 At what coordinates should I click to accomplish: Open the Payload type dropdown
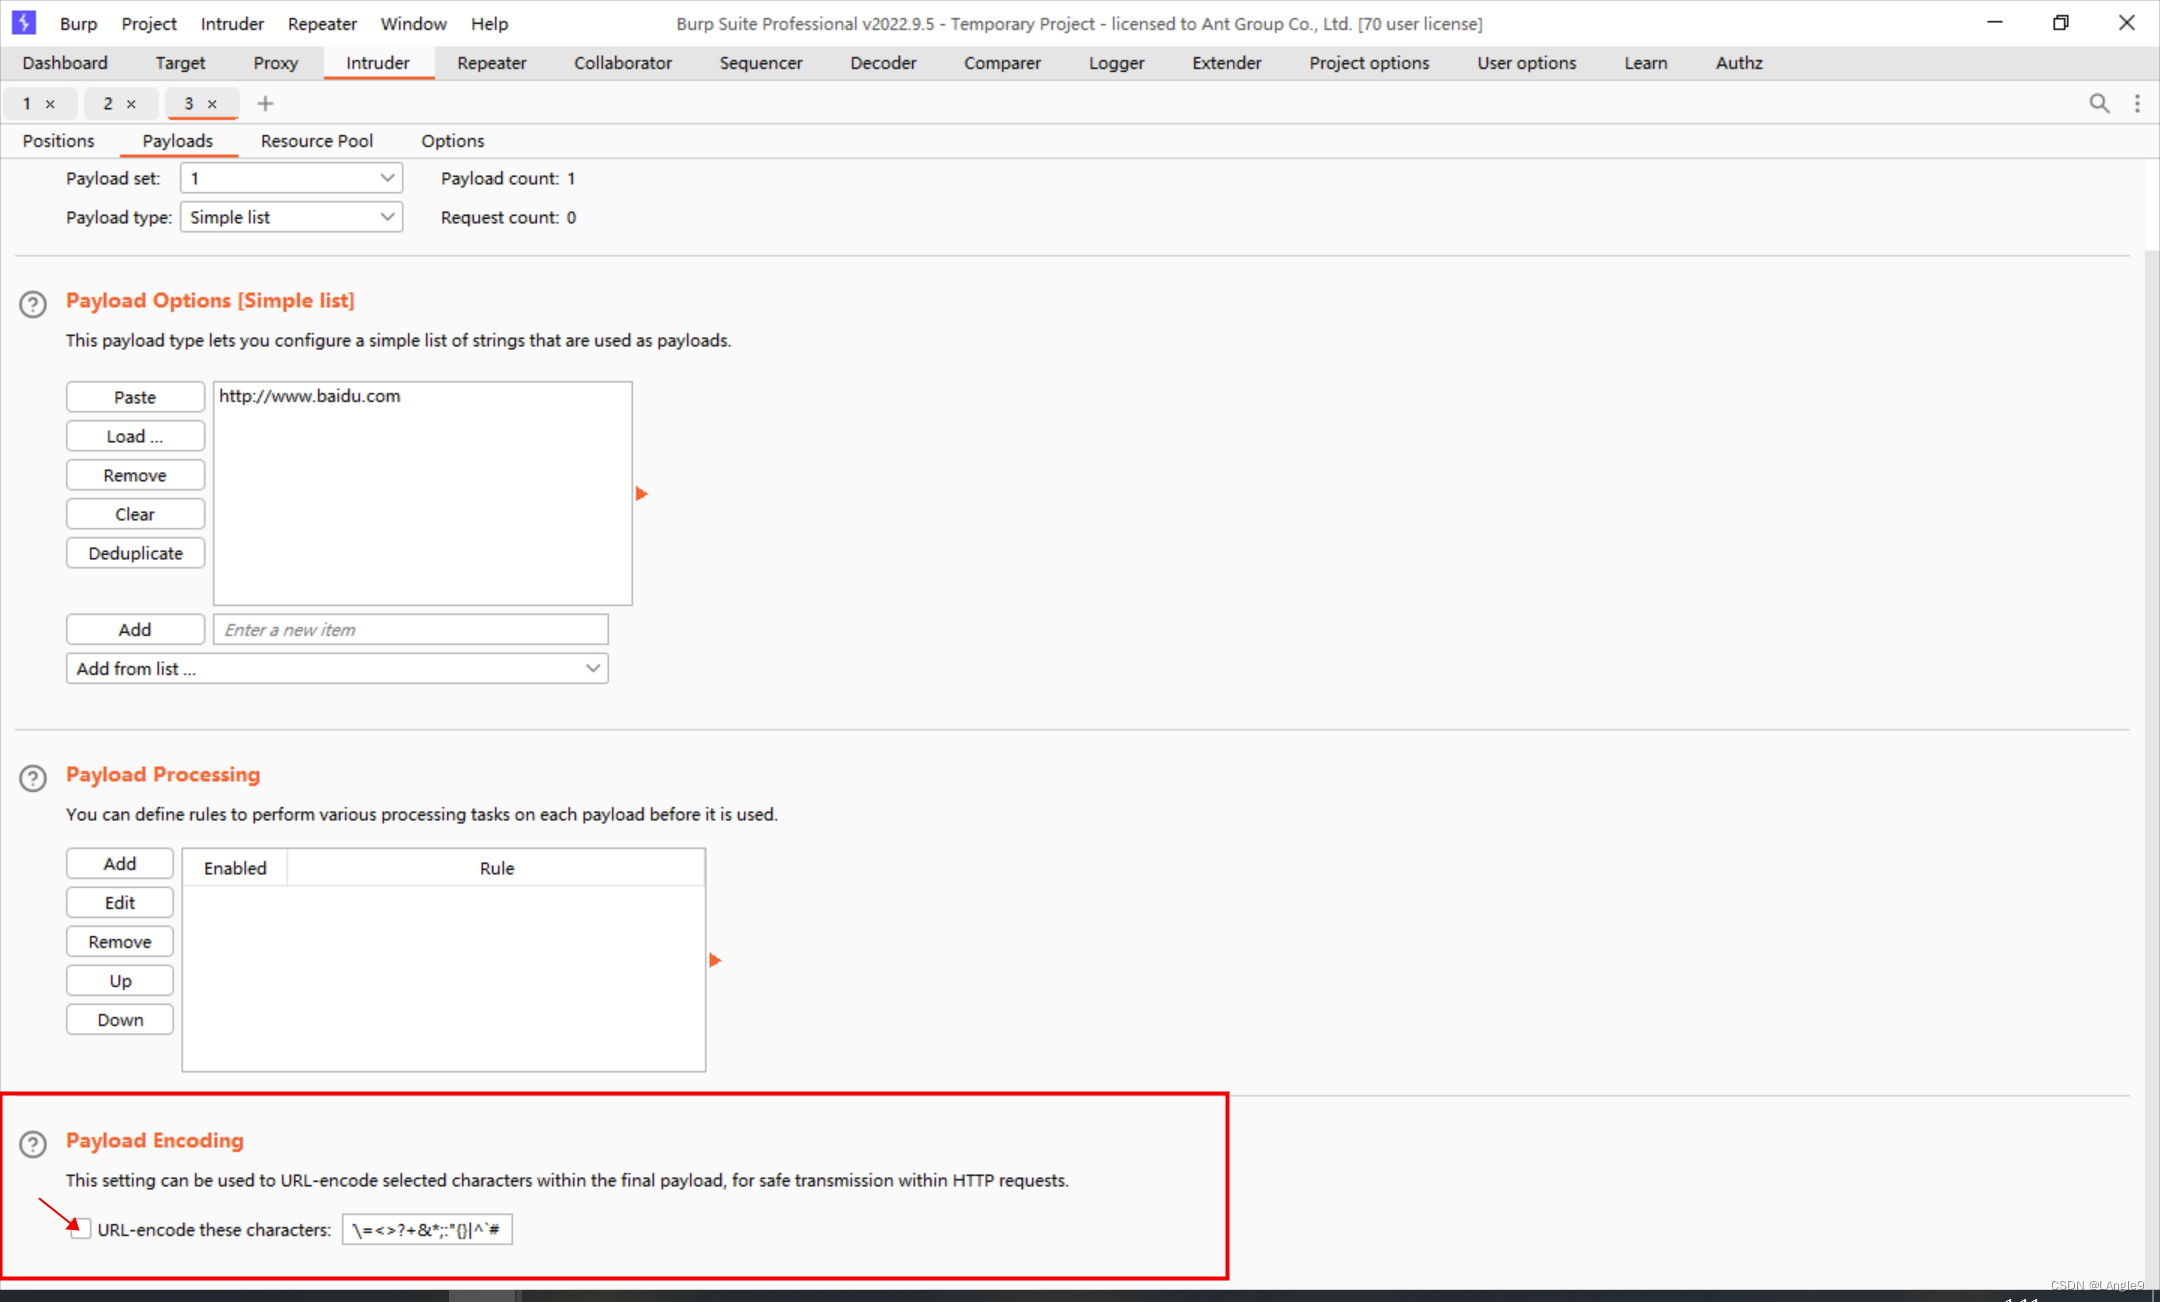pyautogui.click(x=291, y=217)
